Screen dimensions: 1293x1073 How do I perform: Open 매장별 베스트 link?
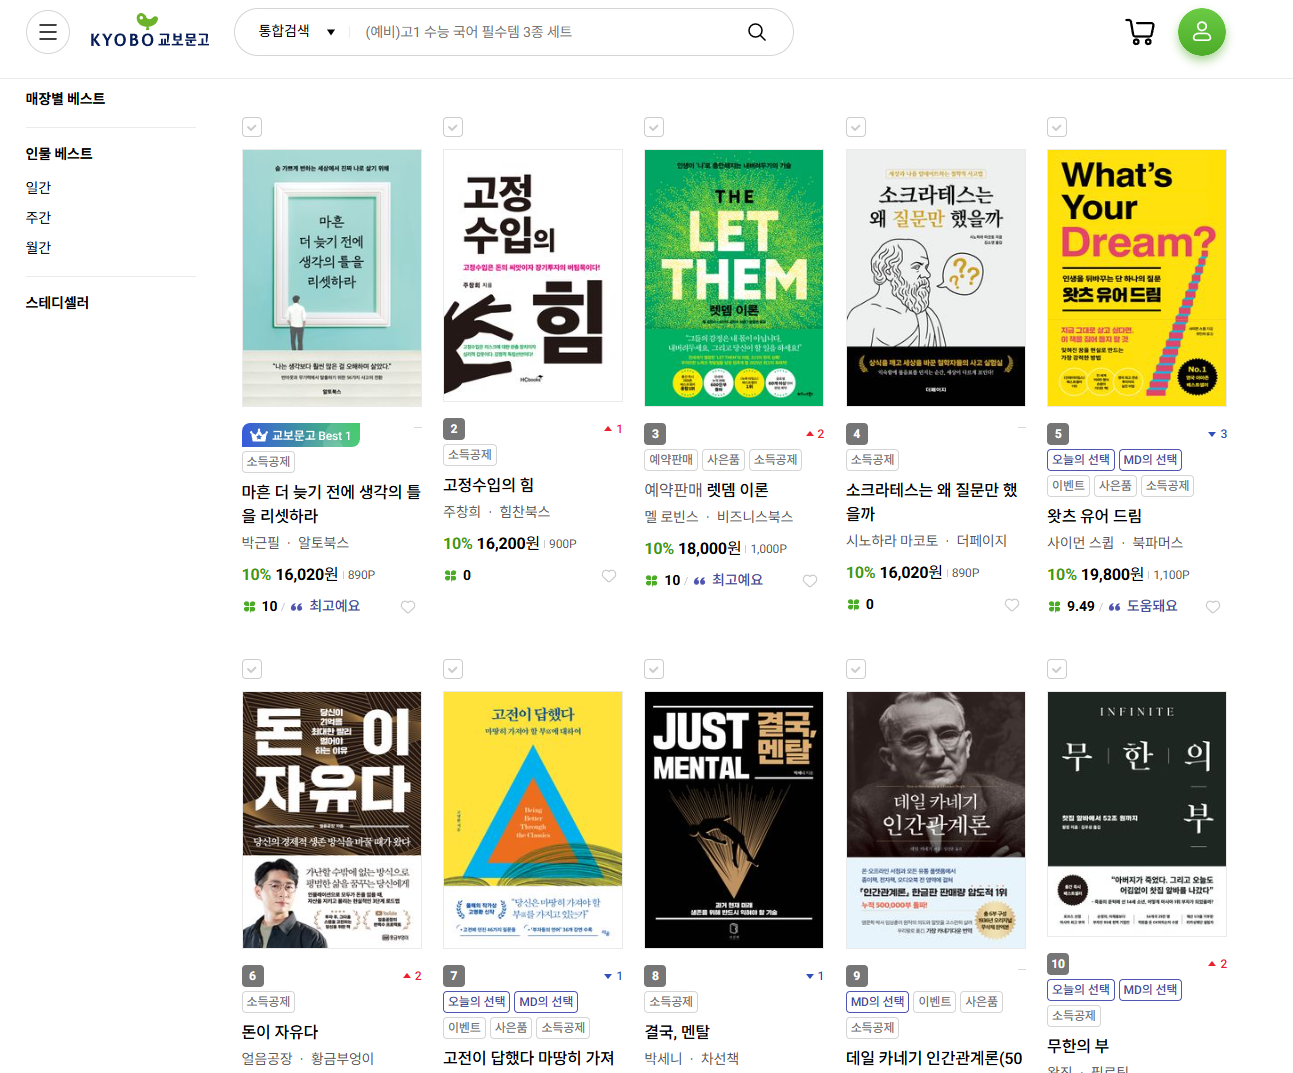click(65, 99)
